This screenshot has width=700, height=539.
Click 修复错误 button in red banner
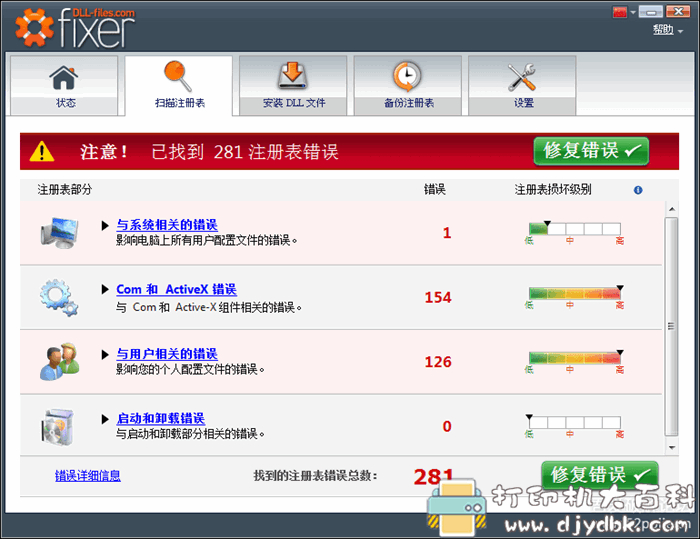(x=591, y=151)
